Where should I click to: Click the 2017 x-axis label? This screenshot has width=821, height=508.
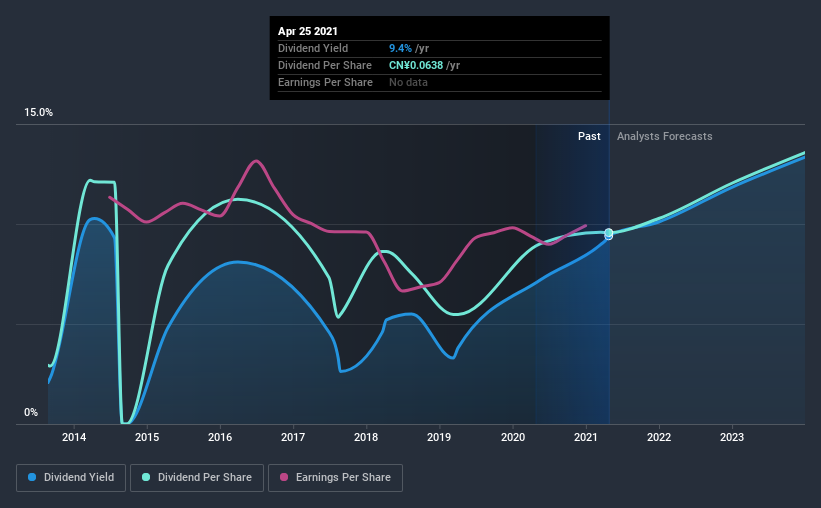[293, 437]
